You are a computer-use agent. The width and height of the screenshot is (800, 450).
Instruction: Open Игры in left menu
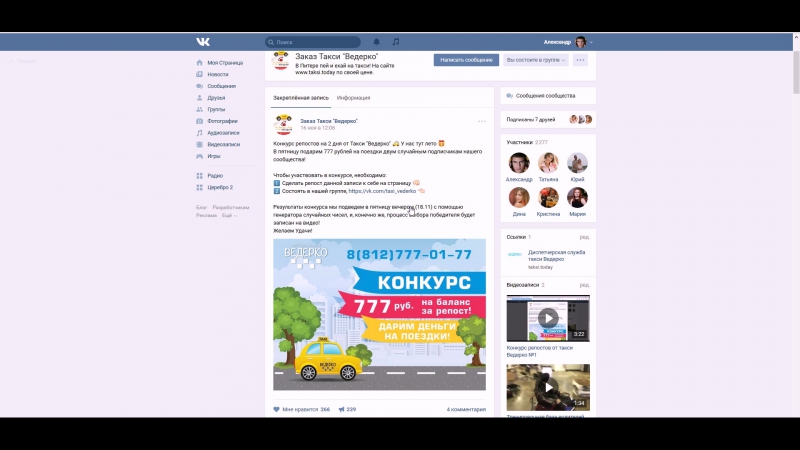(x=214, y=157)
